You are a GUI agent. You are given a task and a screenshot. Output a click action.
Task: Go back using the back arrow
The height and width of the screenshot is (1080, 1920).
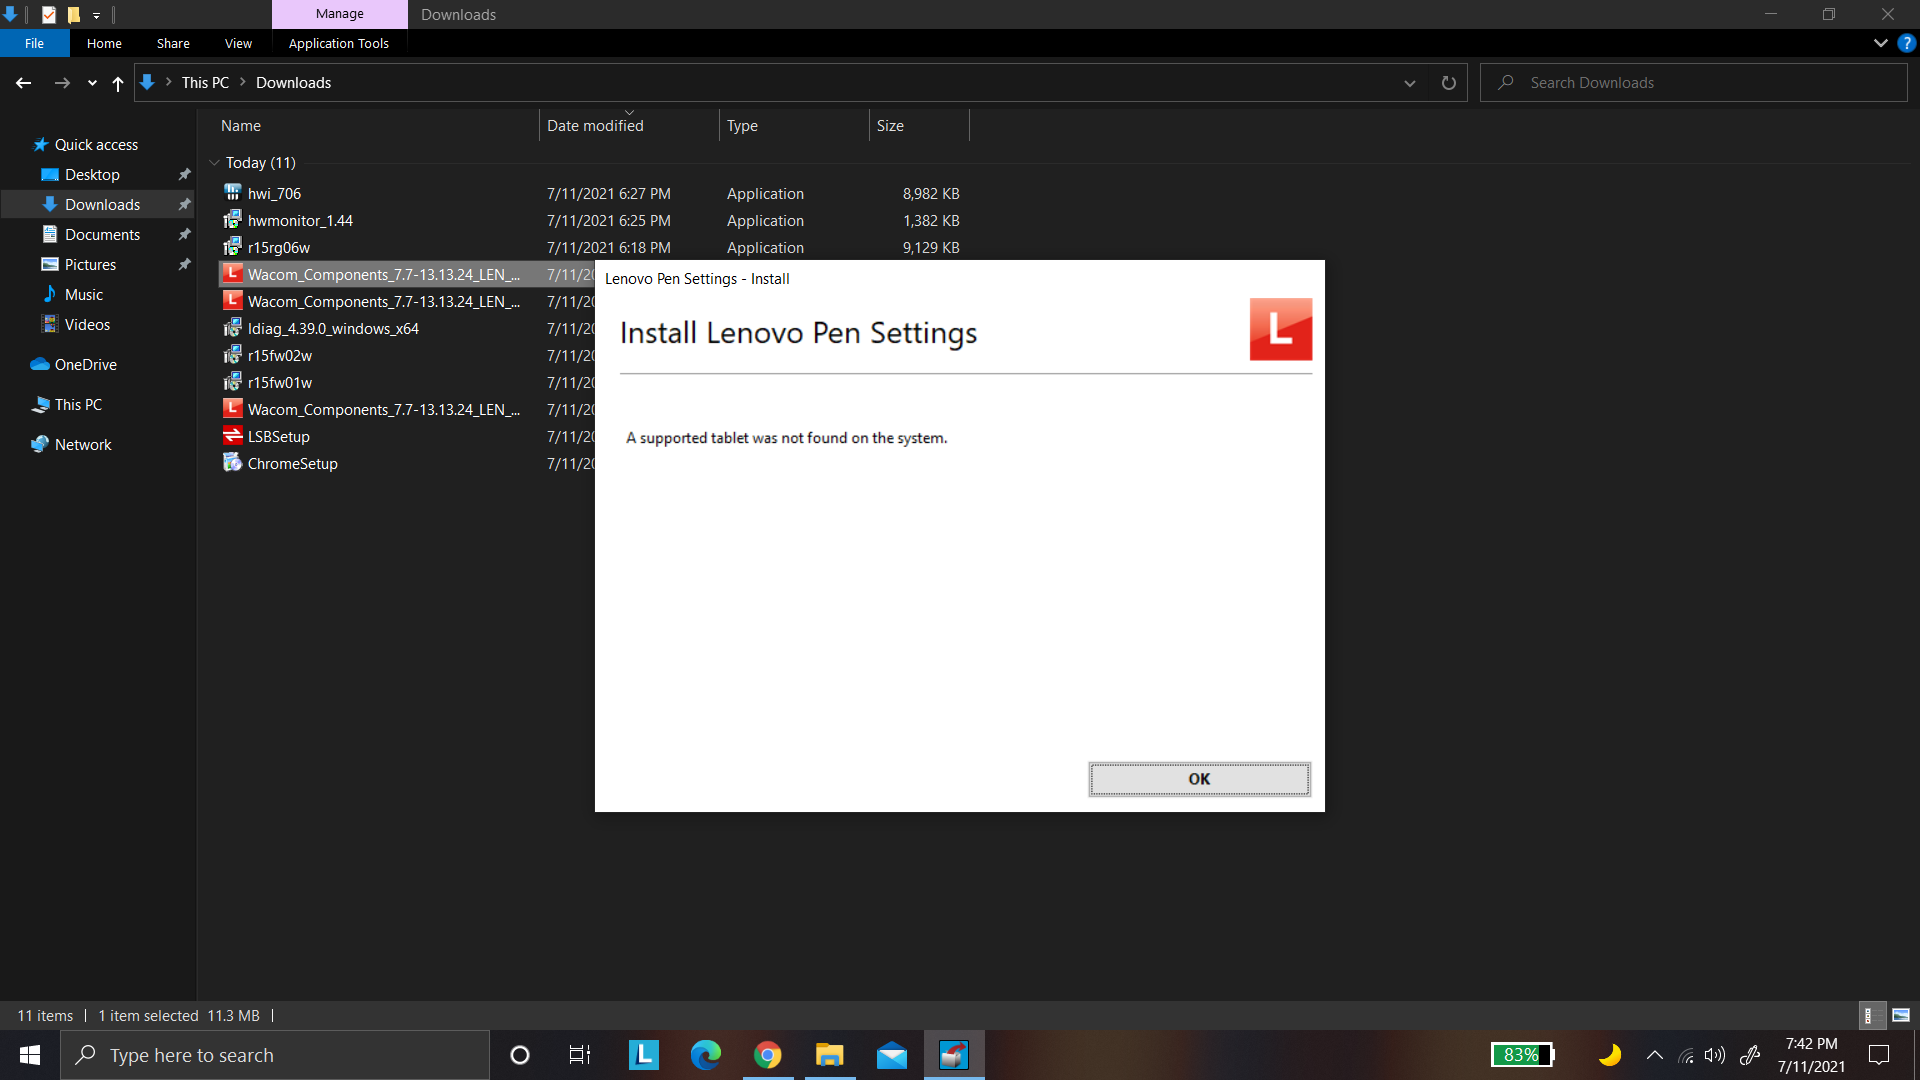[24, 83]
